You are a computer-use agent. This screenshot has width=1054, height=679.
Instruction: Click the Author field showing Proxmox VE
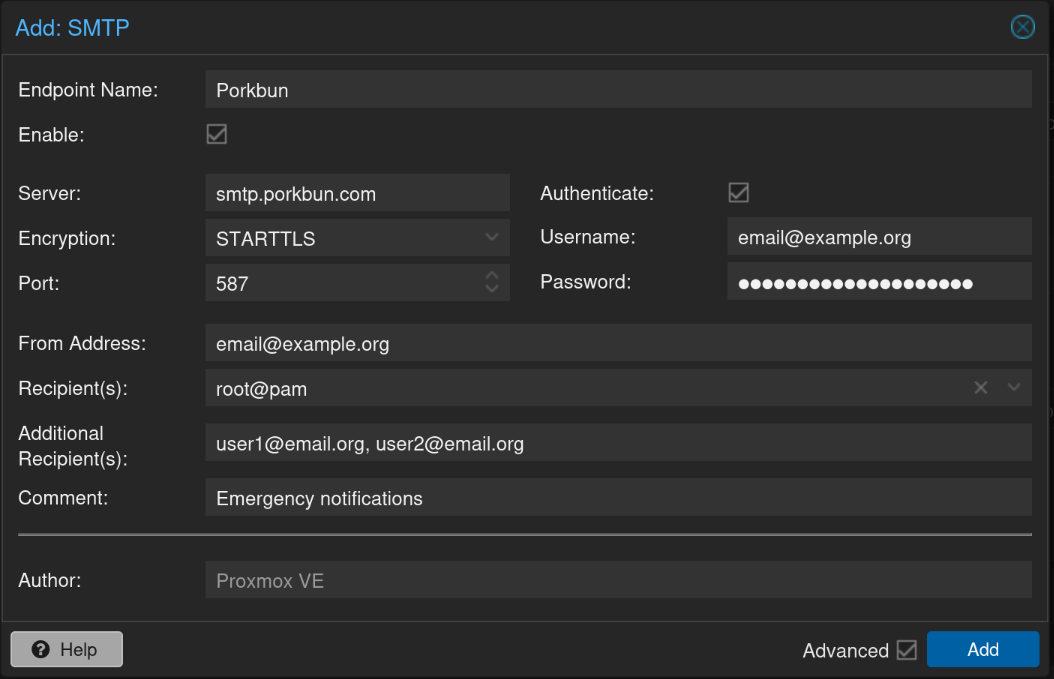(618, 580)
